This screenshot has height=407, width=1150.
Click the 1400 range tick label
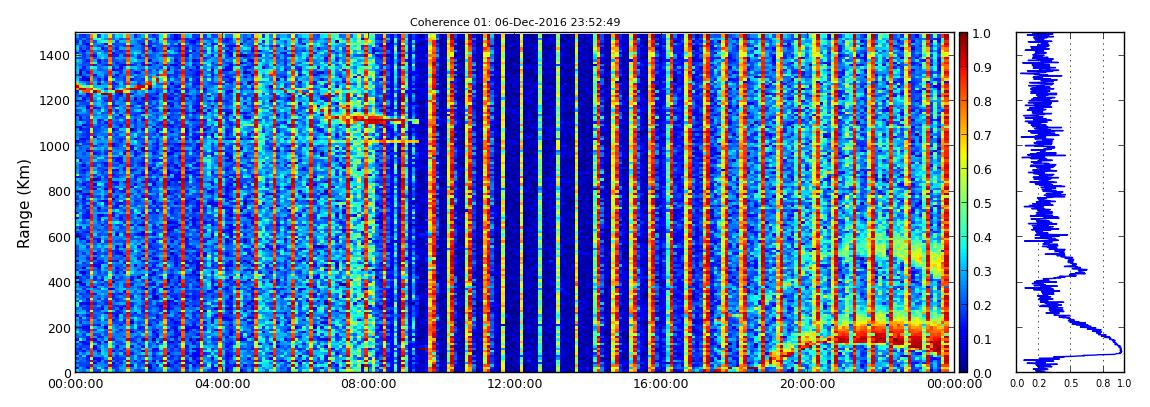coord(55,55)
